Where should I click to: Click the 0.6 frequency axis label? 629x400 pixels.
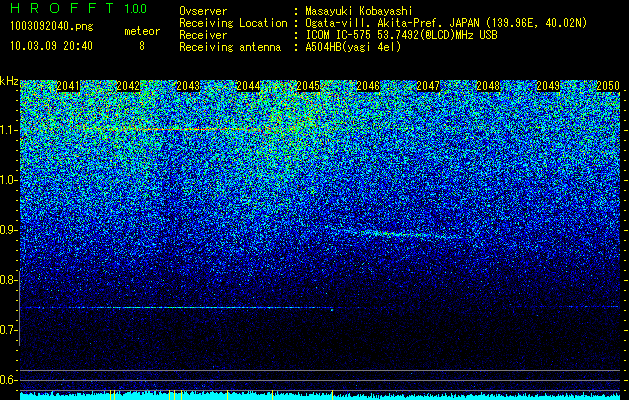point(8,380)
